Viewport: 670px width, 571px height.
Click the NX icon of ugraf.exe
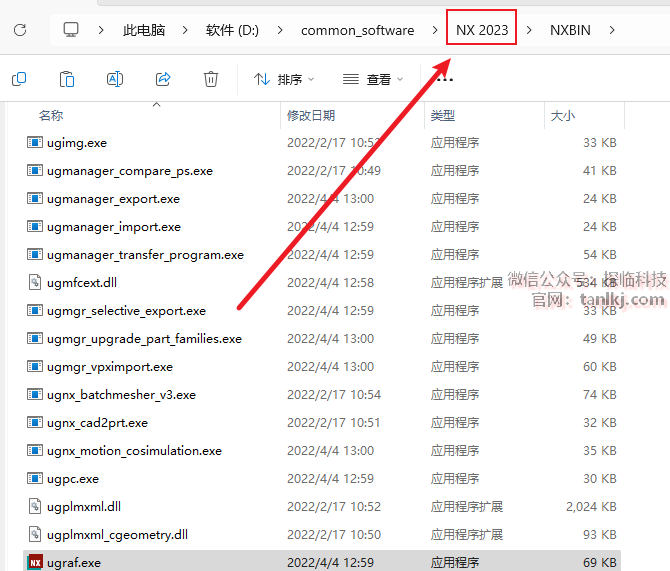pyautogui.click(x=35, y=562)
